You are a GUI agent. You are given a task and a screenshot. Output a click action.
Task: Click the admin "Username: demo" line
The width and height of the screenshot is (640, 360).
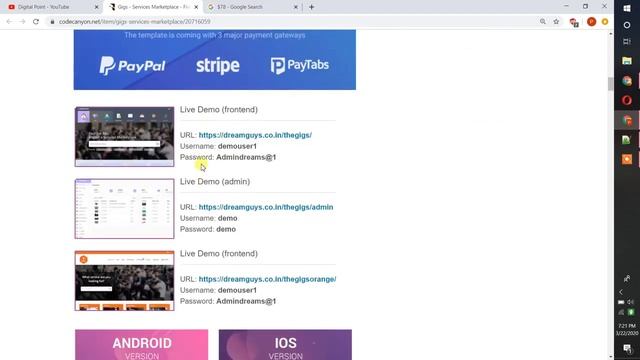pyautogui.click(x=209, y=218)
